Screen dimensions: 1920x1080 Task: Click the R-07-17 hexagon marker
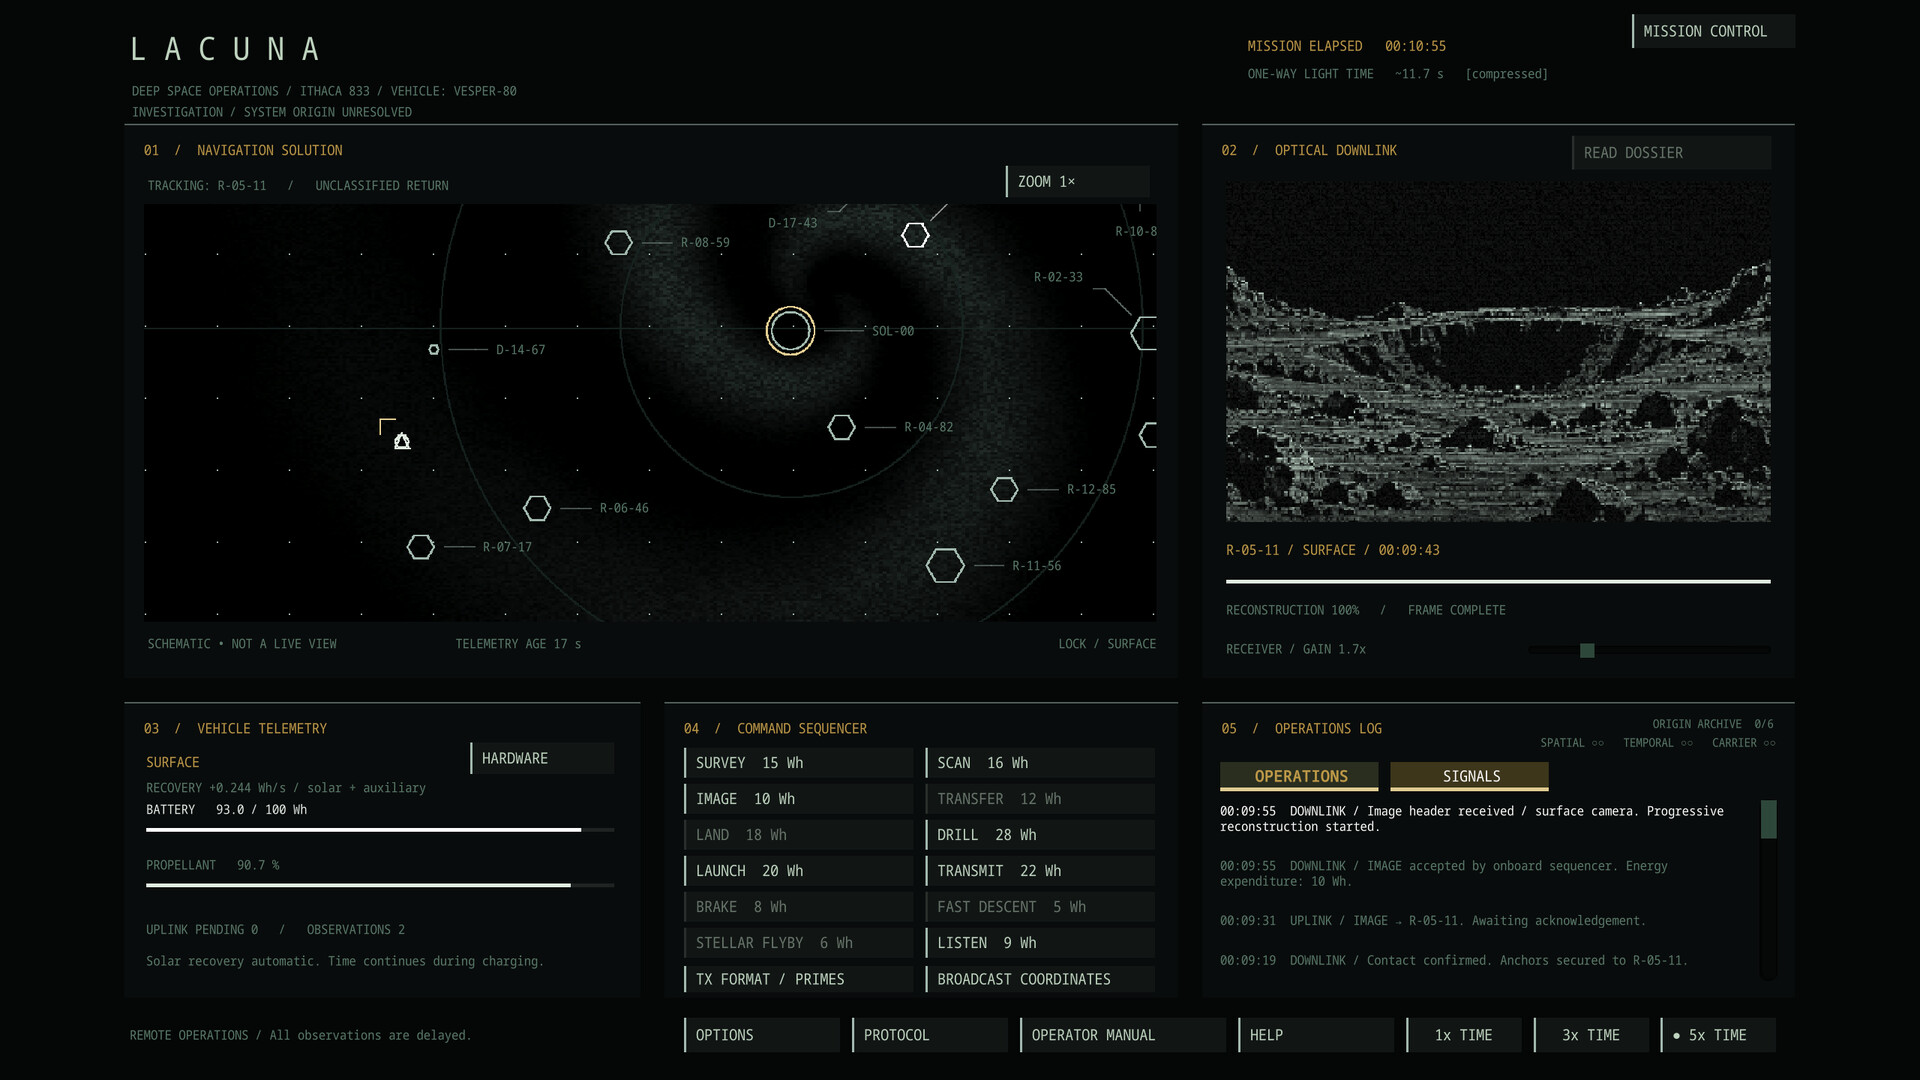coord(420,547)
